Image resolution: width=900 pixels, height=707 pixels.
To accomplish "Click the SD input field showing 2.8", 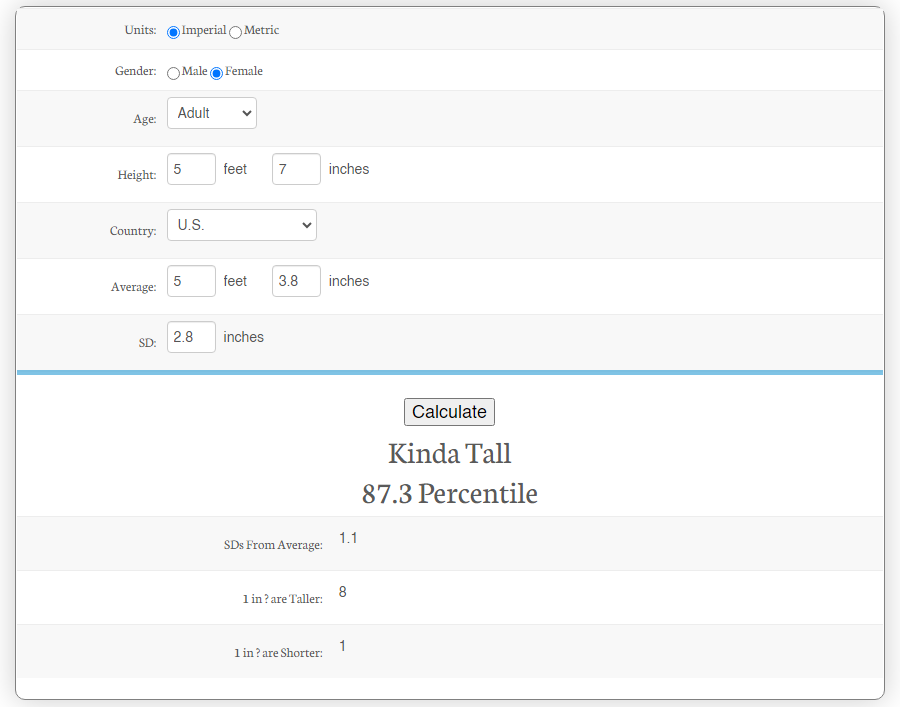I will [x=191, y=337].
